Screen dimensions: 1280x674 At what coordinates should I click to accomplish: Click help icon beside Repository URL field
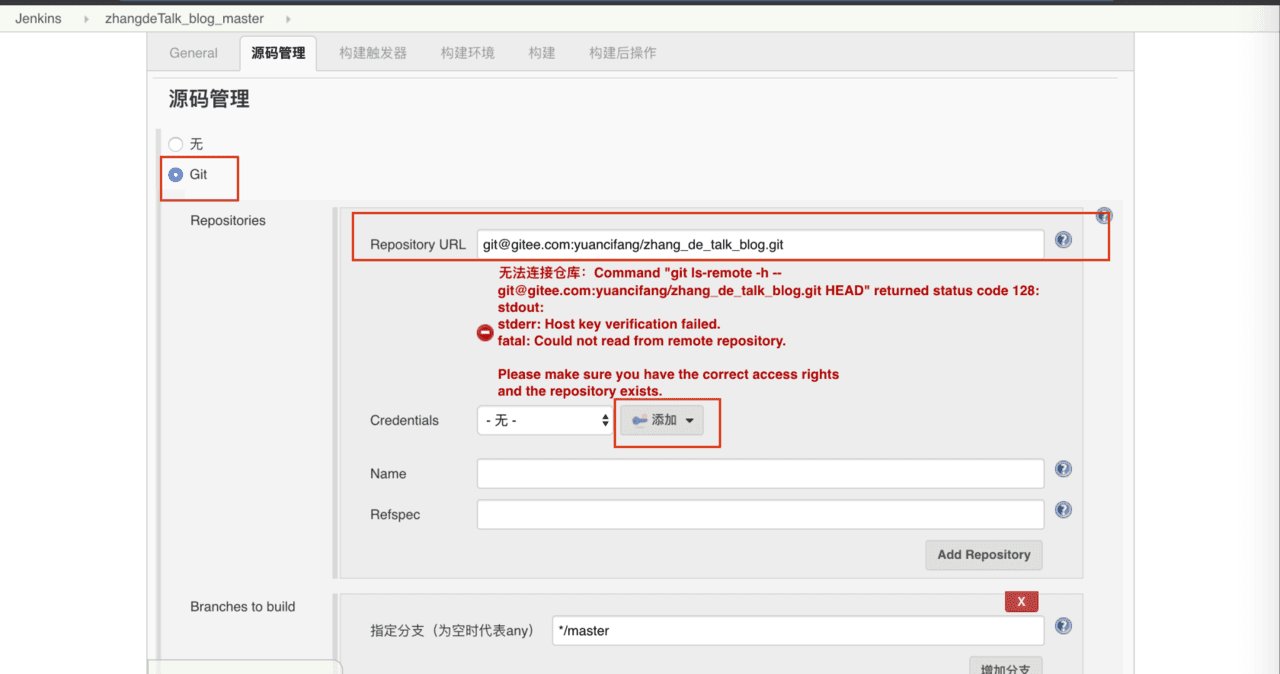tap(1063, 240)
